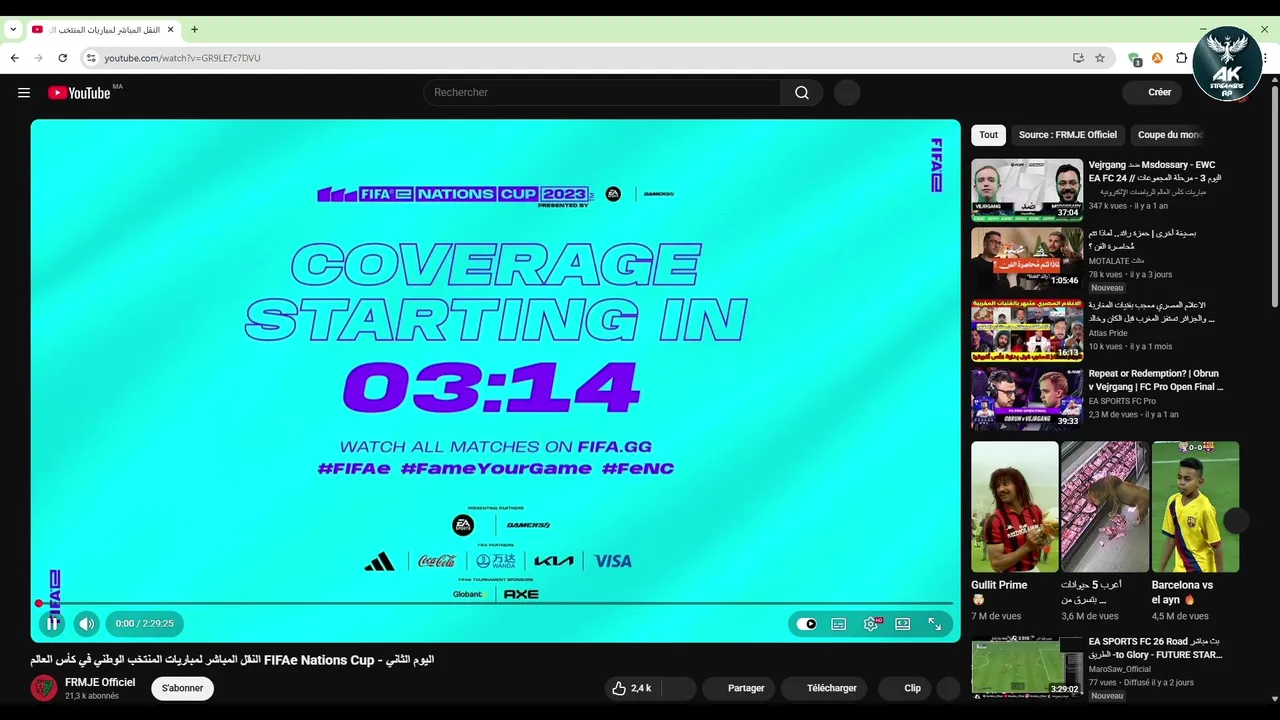Open EA SPORTS FC 26 Road to Glory video
This screenshot has width=1280, height=720.
tap(1027, 666)
